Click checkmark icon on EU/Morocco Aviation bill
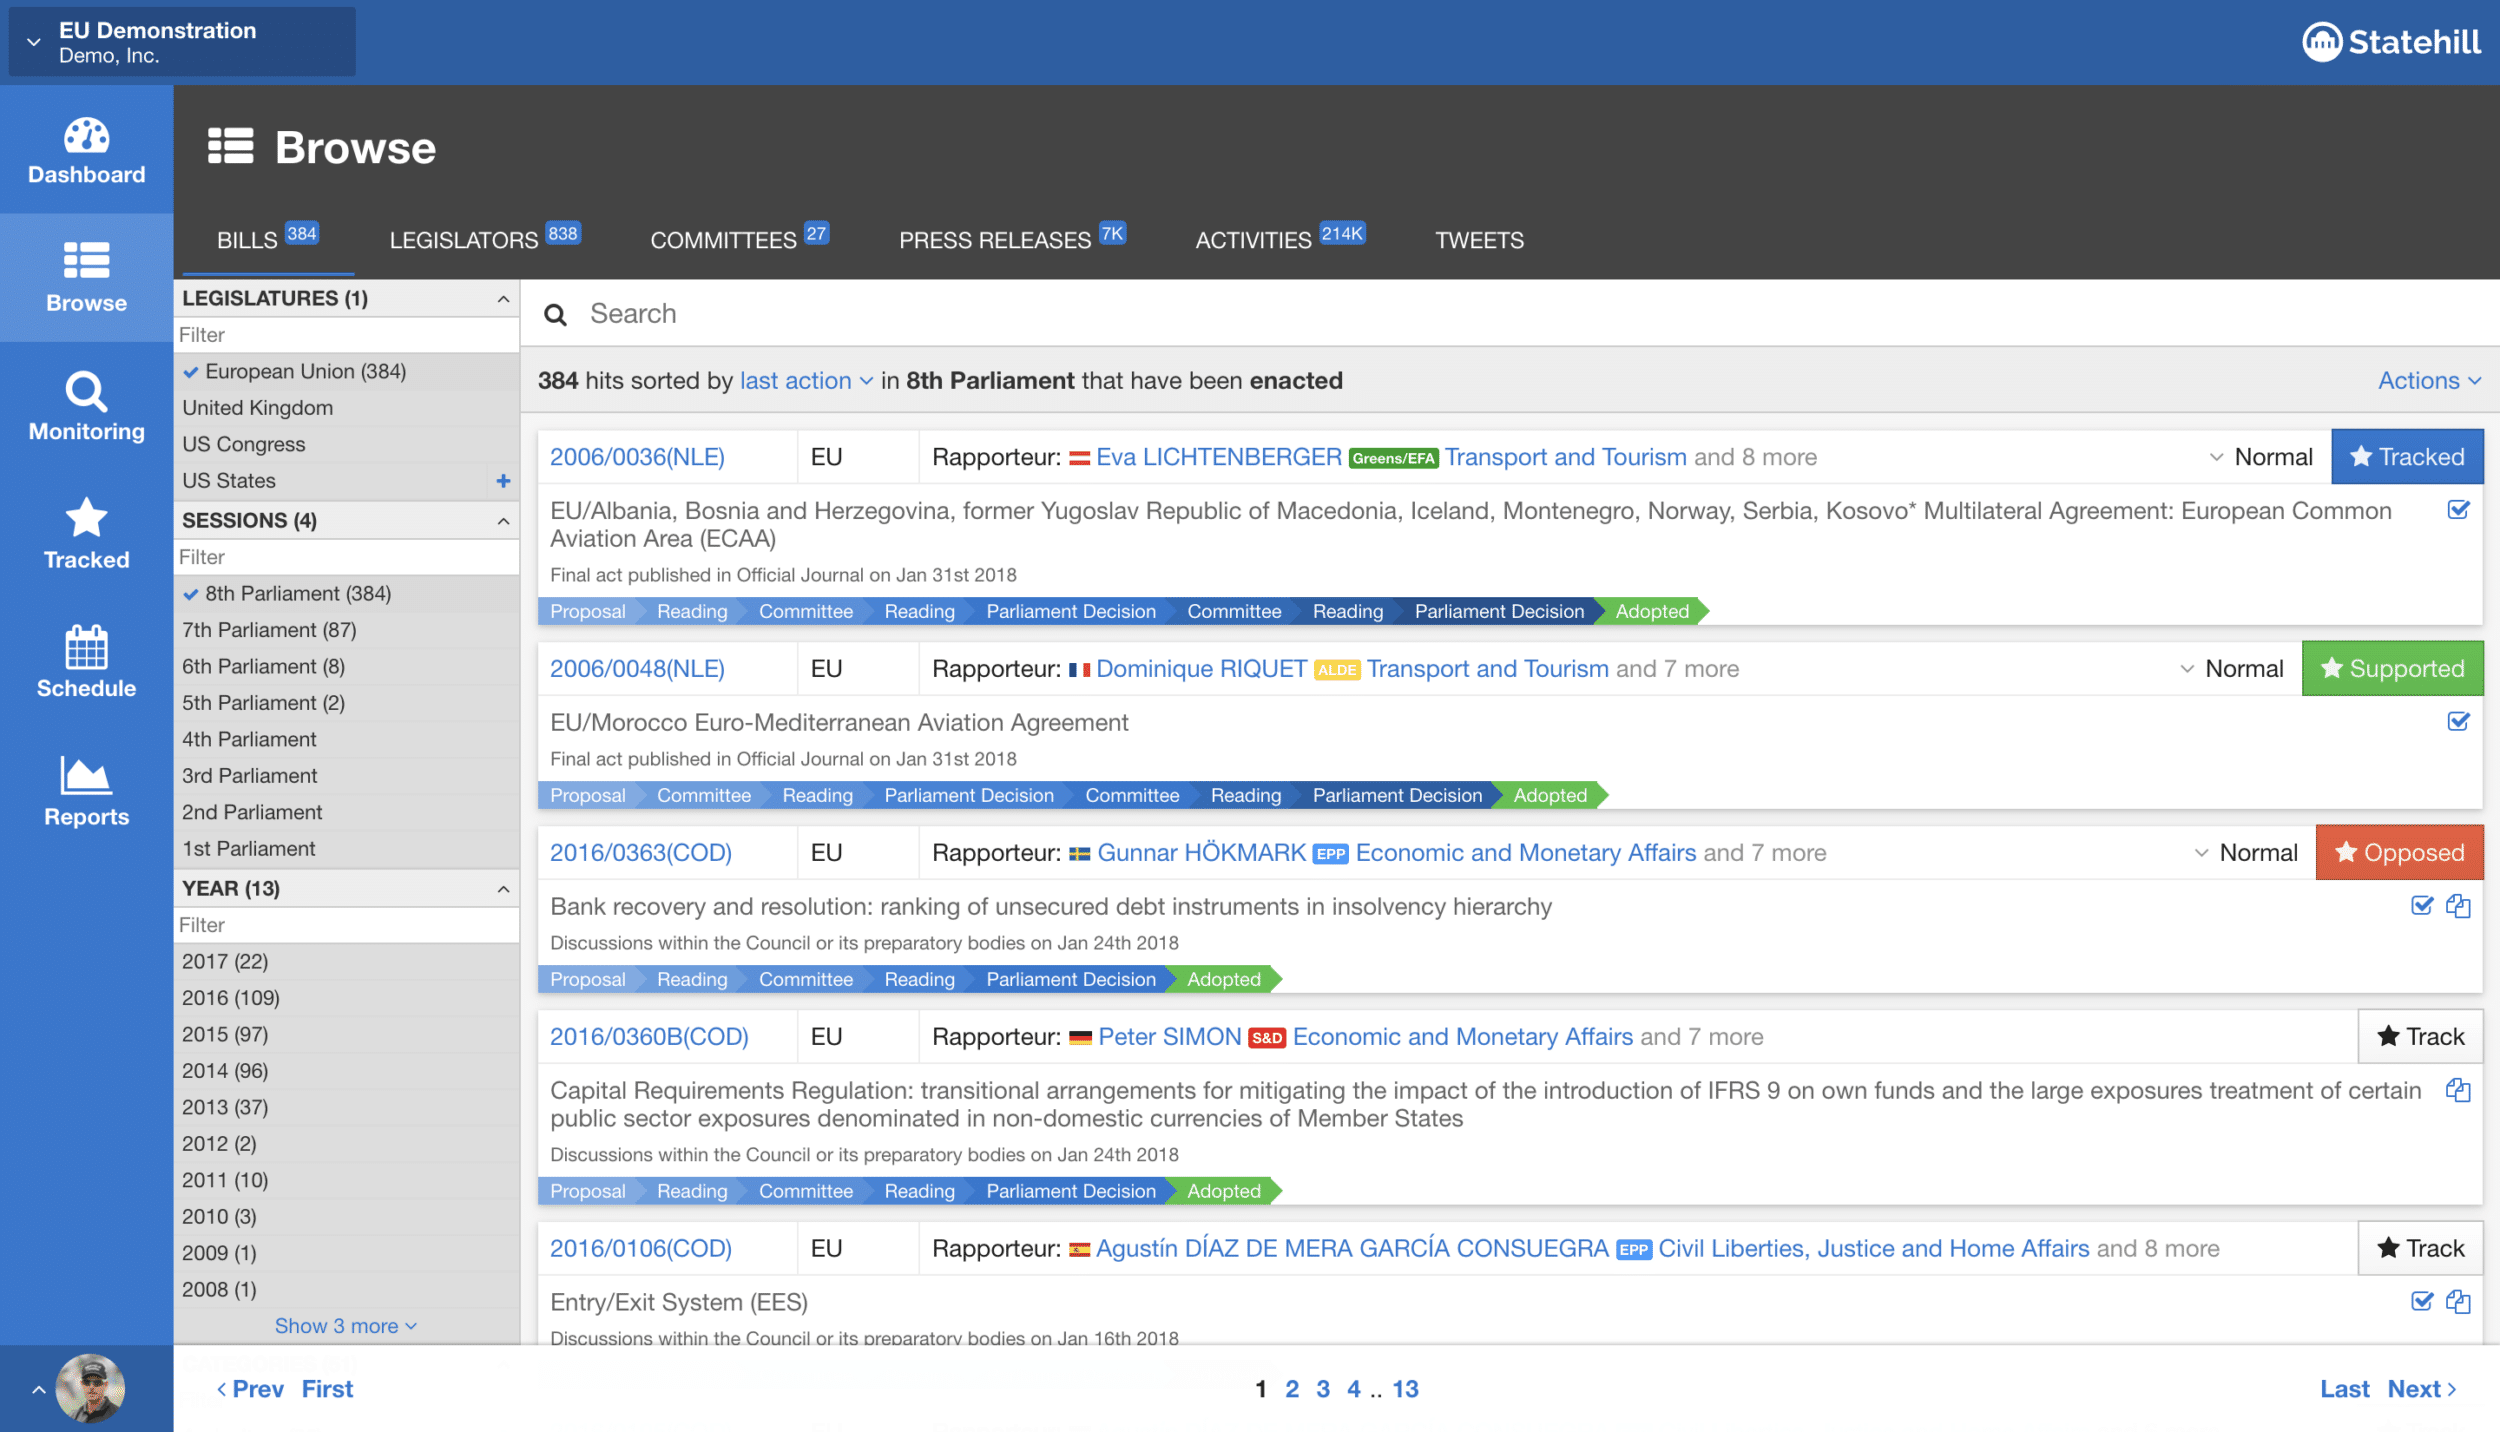2500x1432 pixels. point(2458,721)
